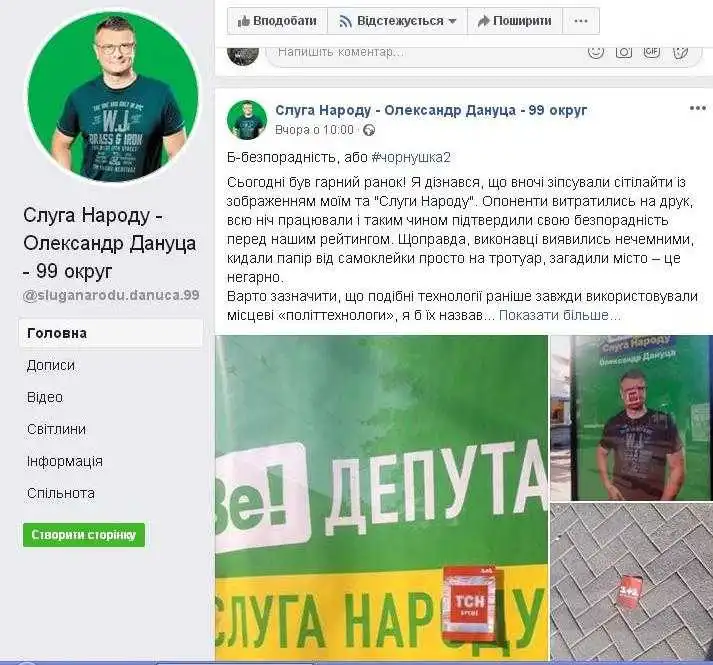The height and width of the screenshot is (665, 713).
Task: Open the commenter avatar beside comment box
Action: (243, 53)
